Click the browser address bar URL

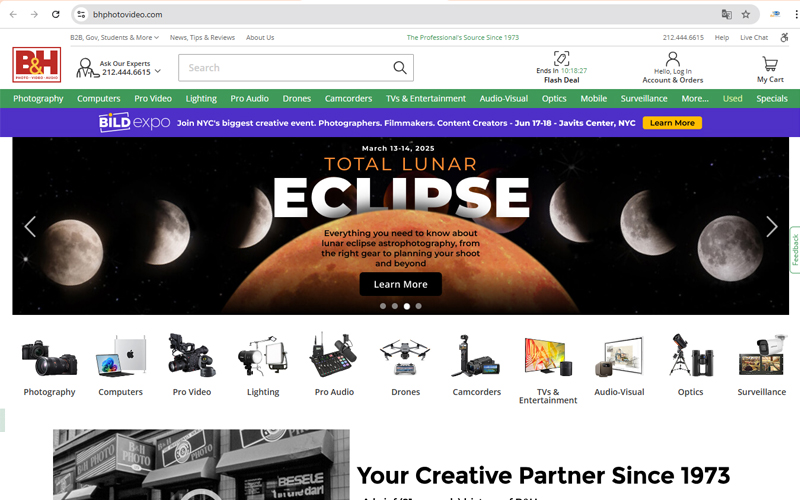tap(128, 14)
